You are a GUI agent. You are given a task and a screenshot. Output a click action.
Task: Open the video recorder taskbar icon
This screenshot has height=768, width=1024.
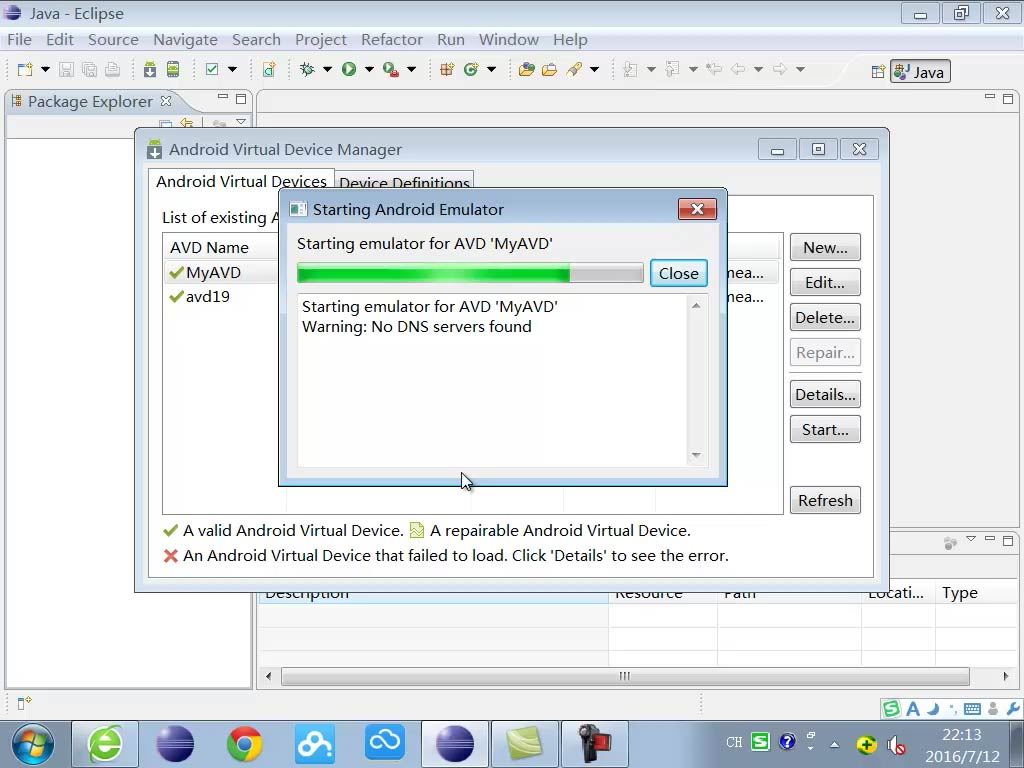click(x=594, y=744)
